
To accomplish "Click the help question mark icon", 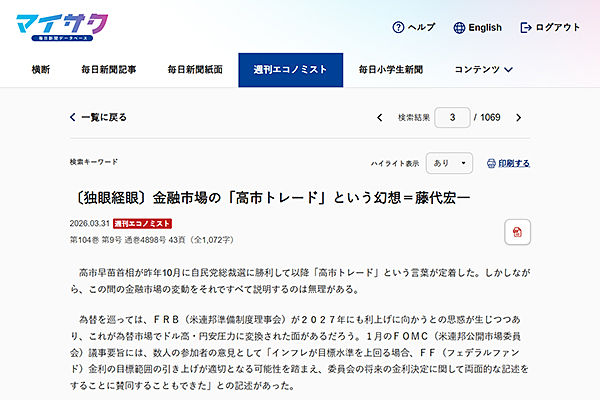I will pos(397,27).
